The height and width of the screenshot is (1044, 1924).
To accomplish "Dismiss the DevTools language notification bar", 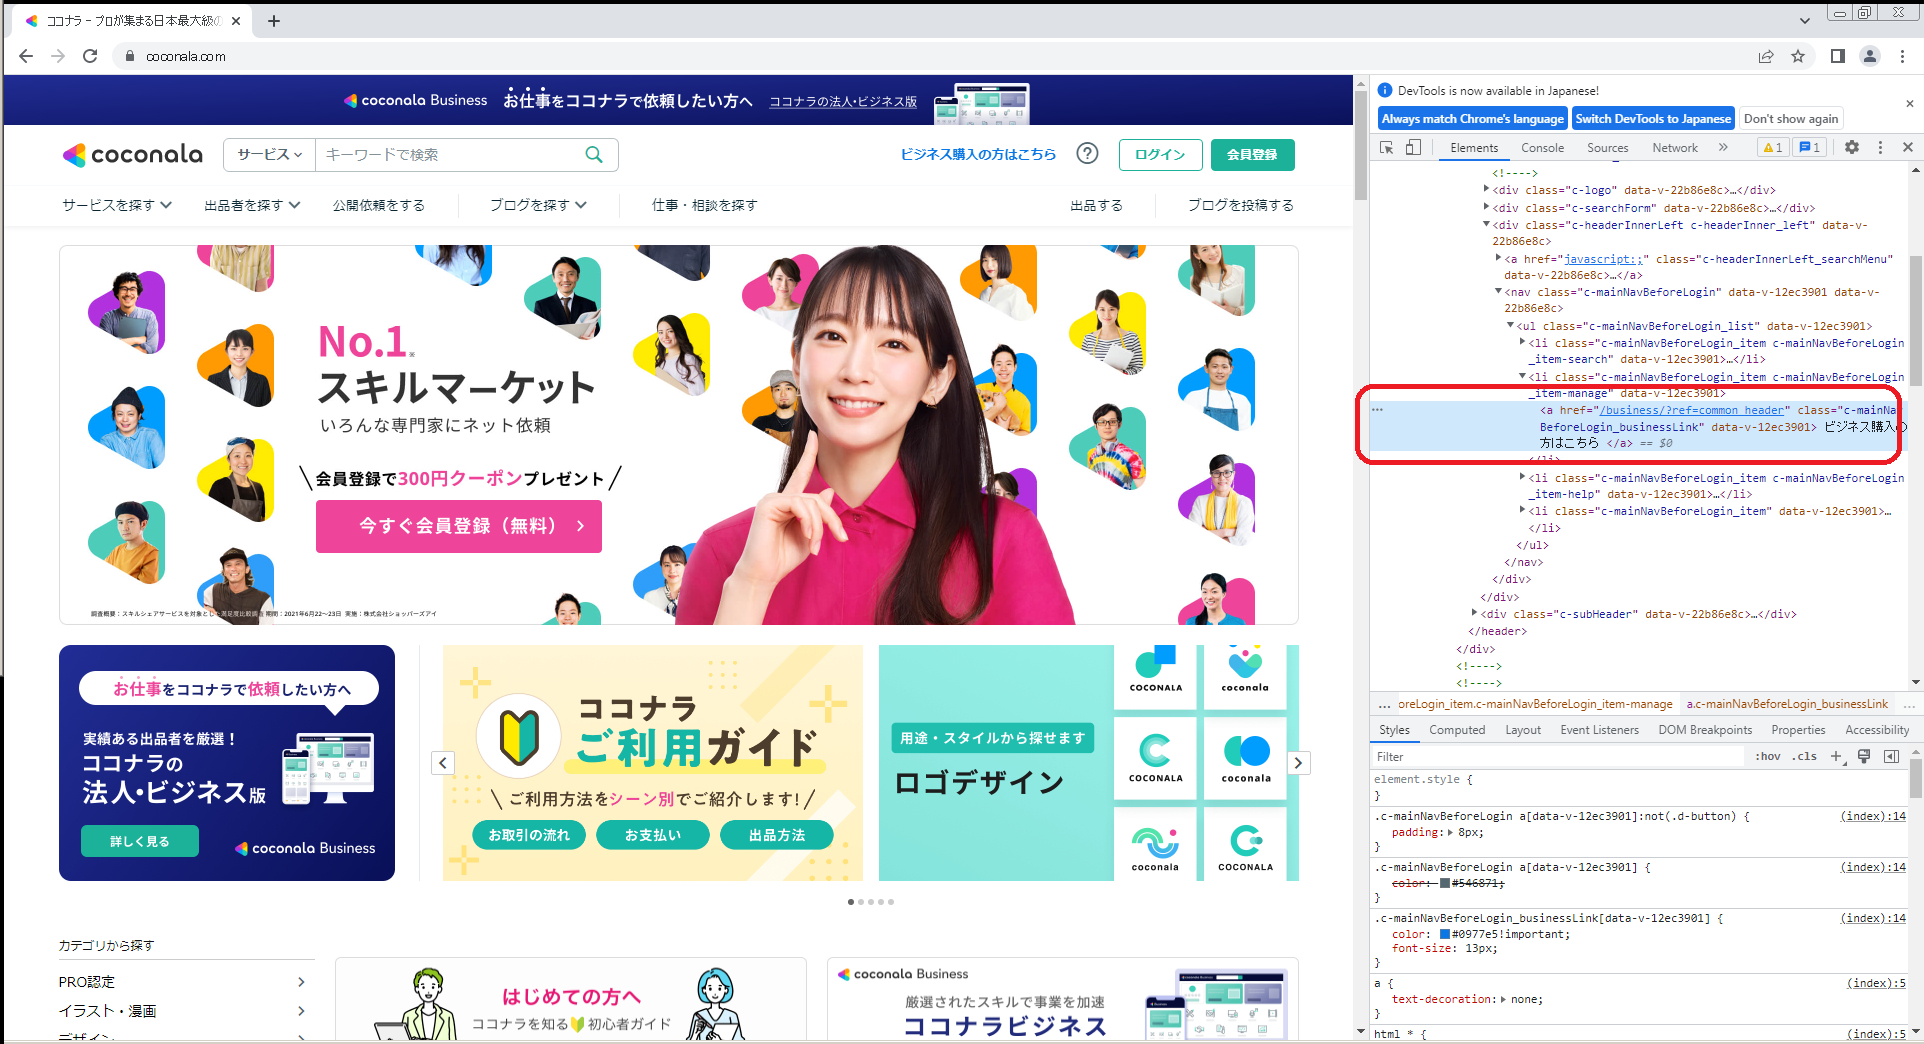I will pyautogui.click(x=1909, y=103).
